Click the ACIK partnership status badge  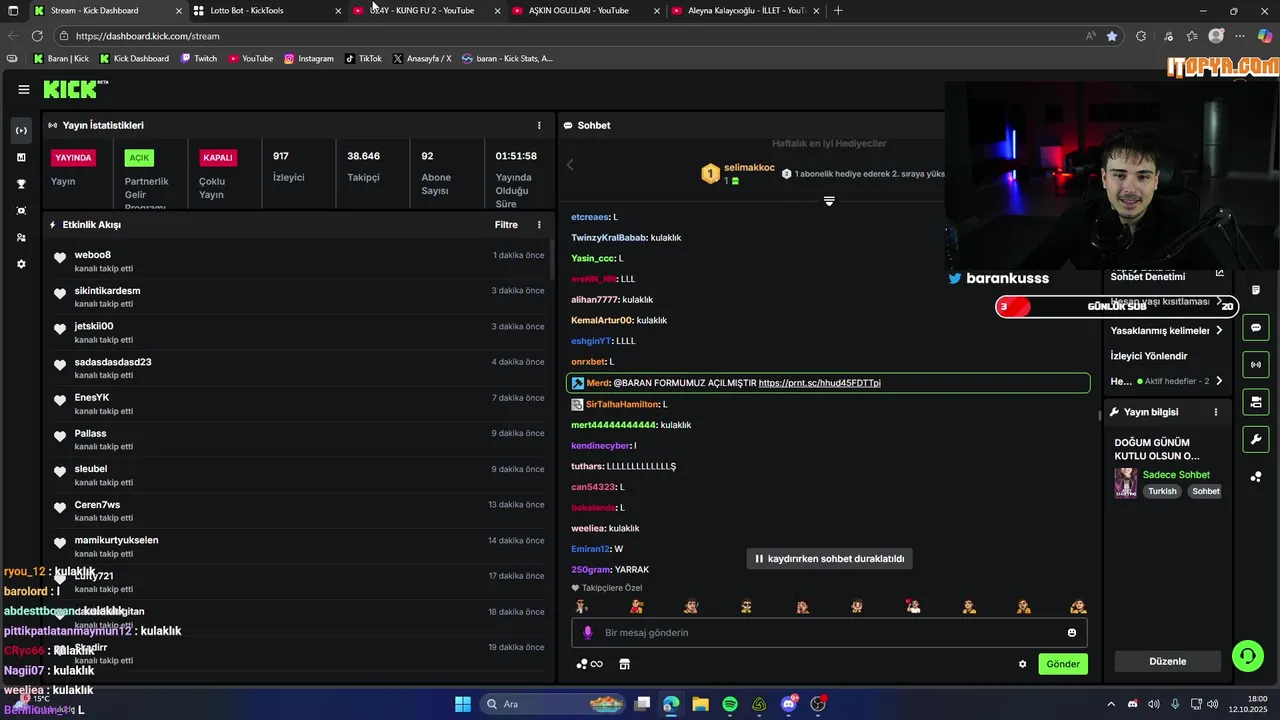pos(139,158)
